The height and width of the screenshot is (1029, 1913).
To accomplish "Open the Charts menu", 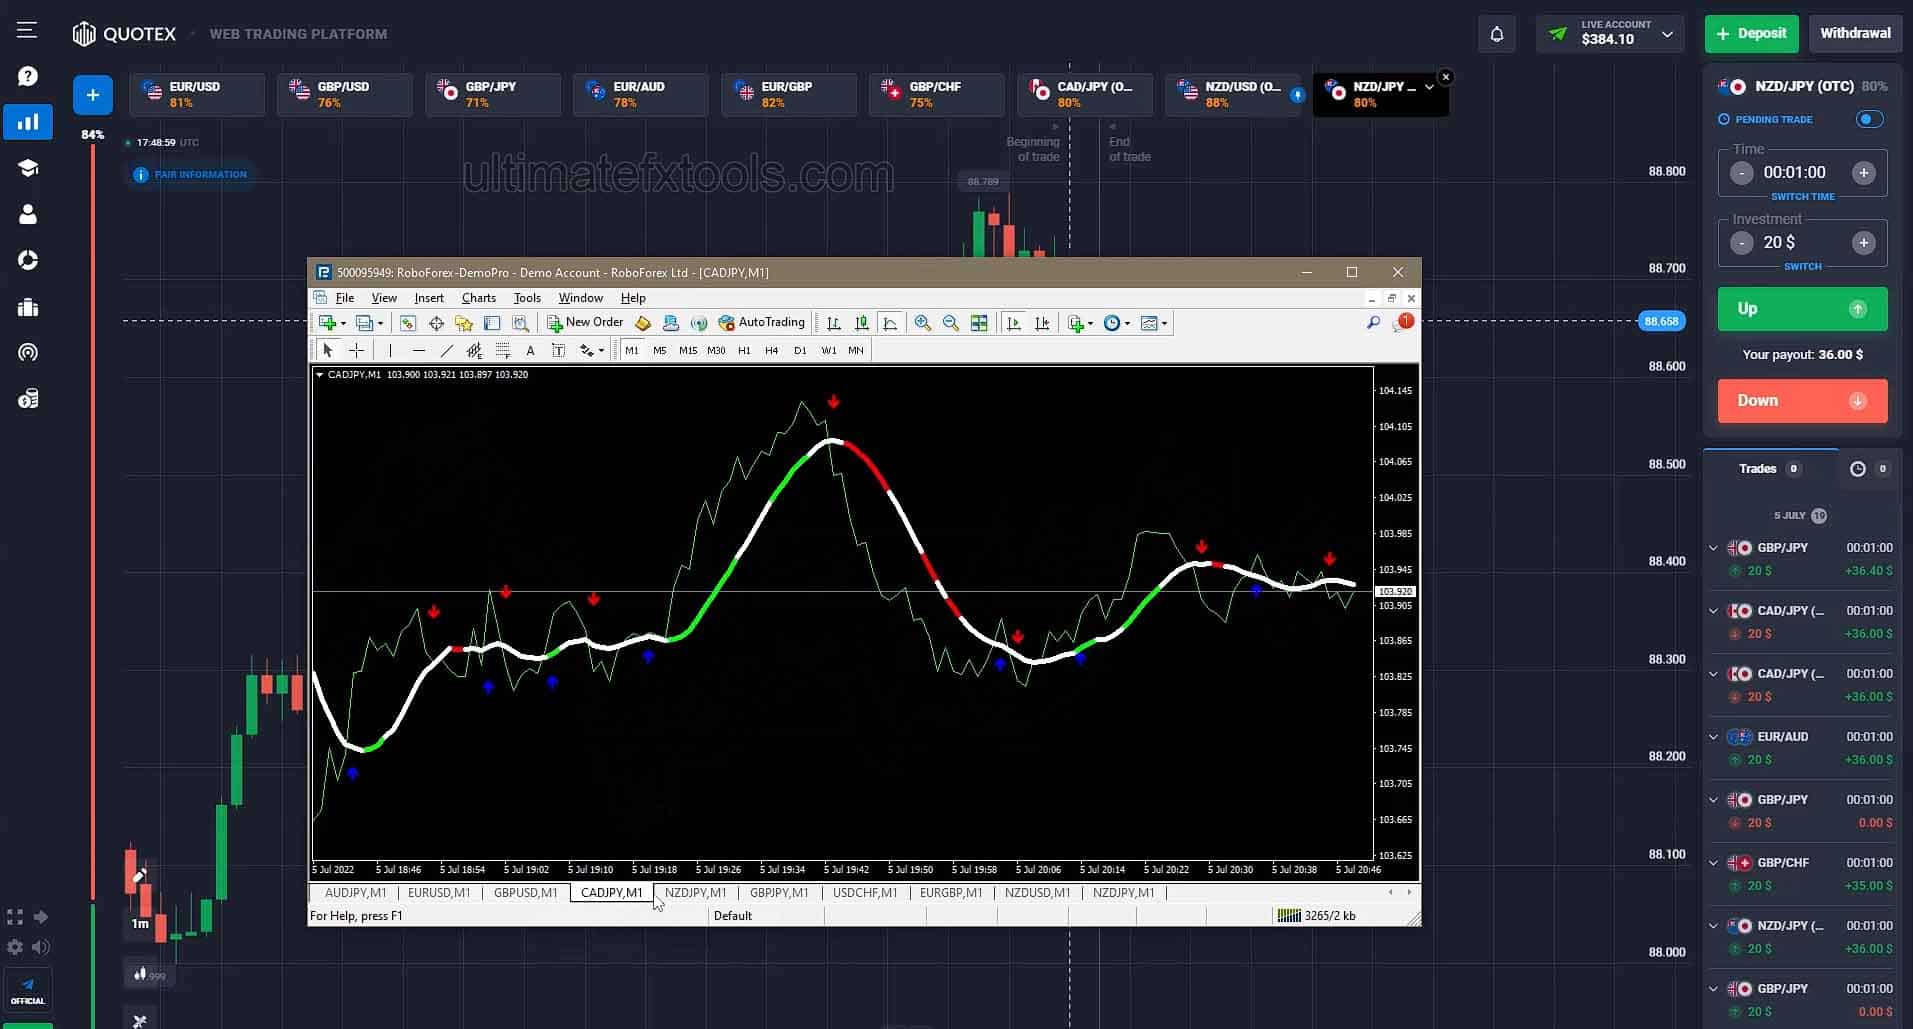I will click(x=478, y=298).
